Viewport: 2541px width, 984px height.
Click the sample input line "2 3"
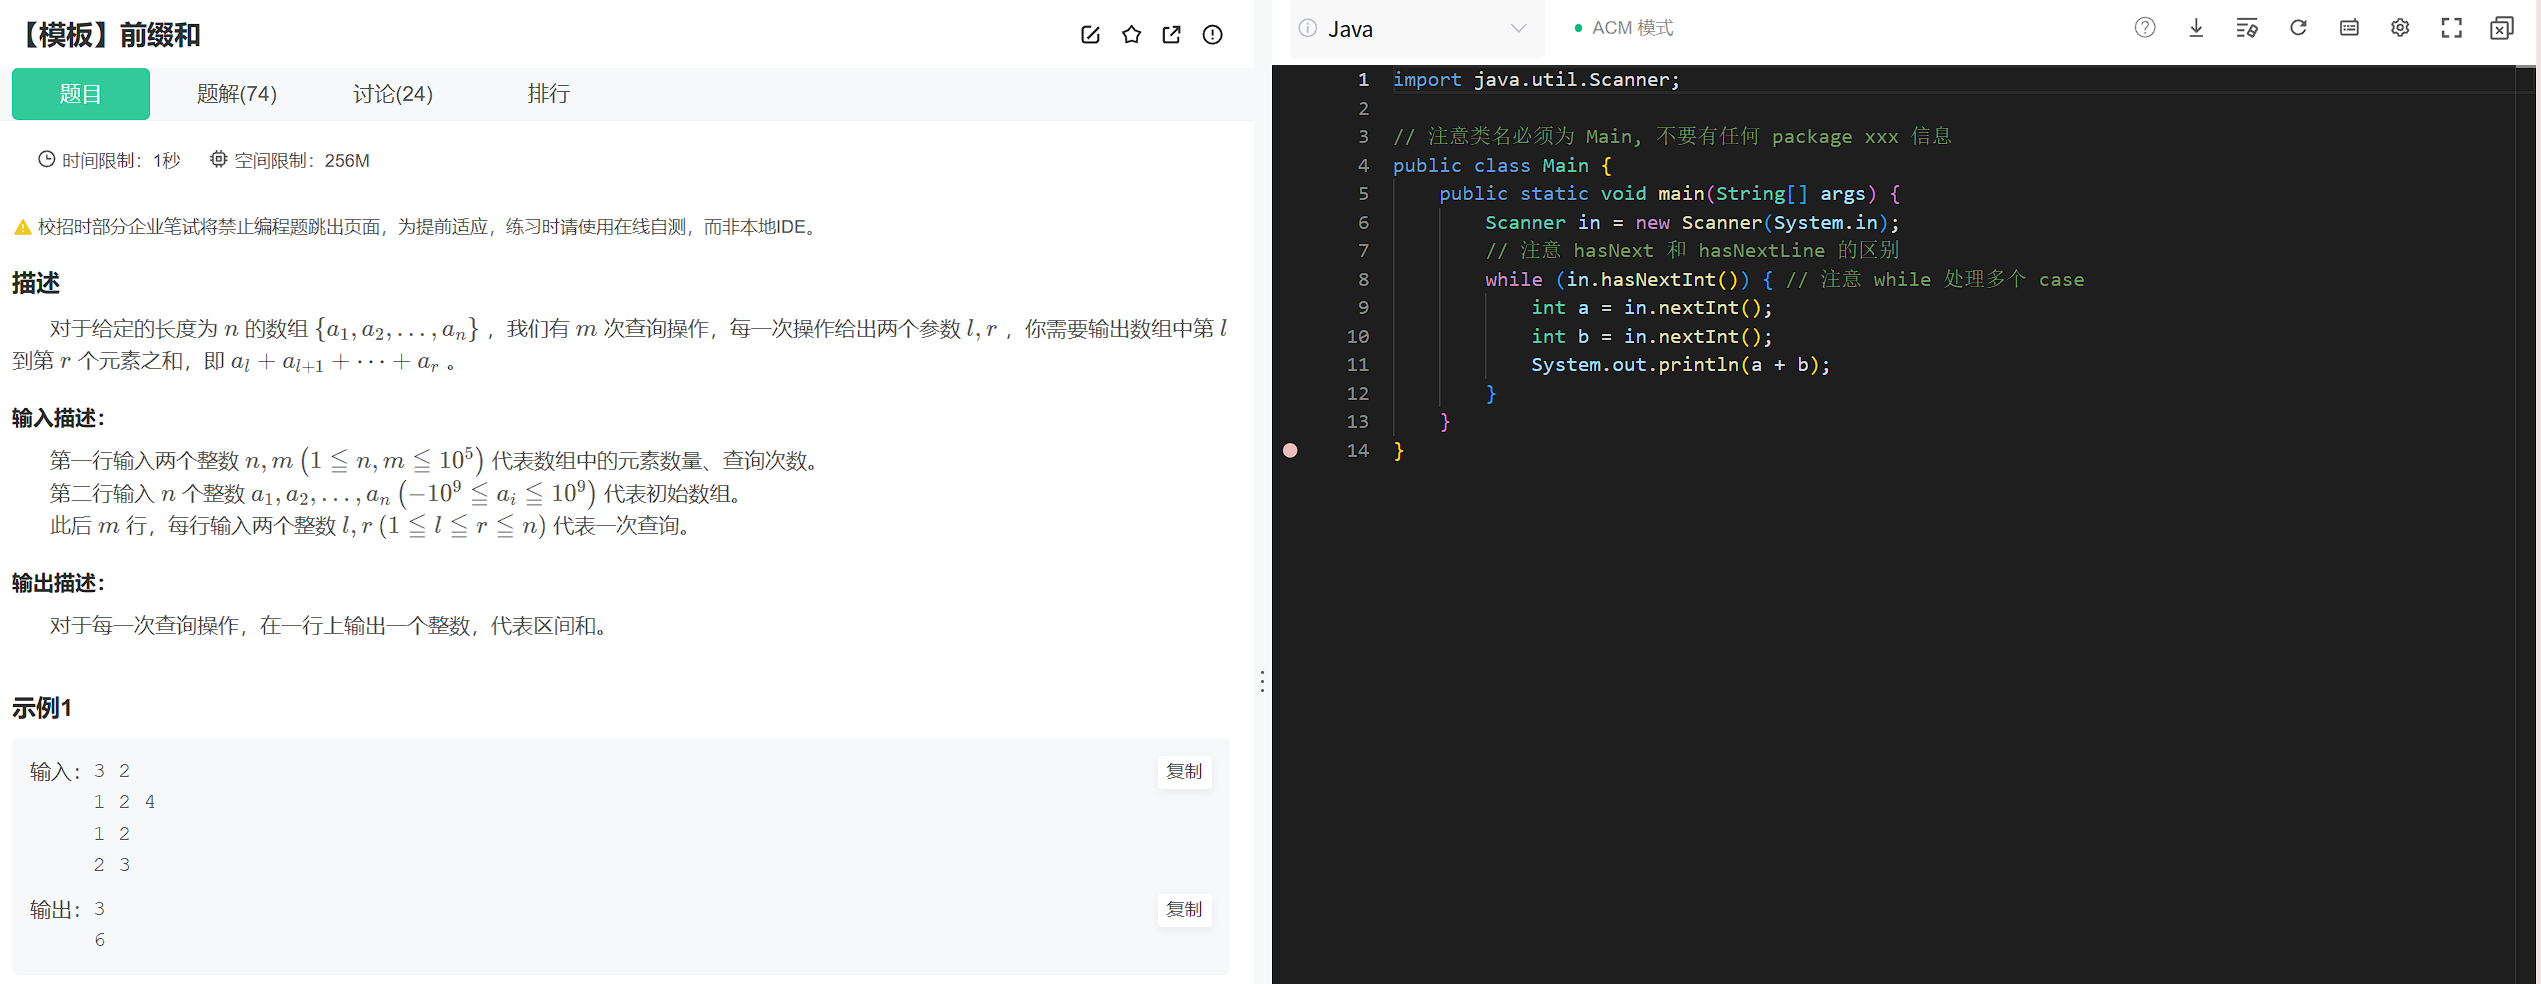[112, 865]
